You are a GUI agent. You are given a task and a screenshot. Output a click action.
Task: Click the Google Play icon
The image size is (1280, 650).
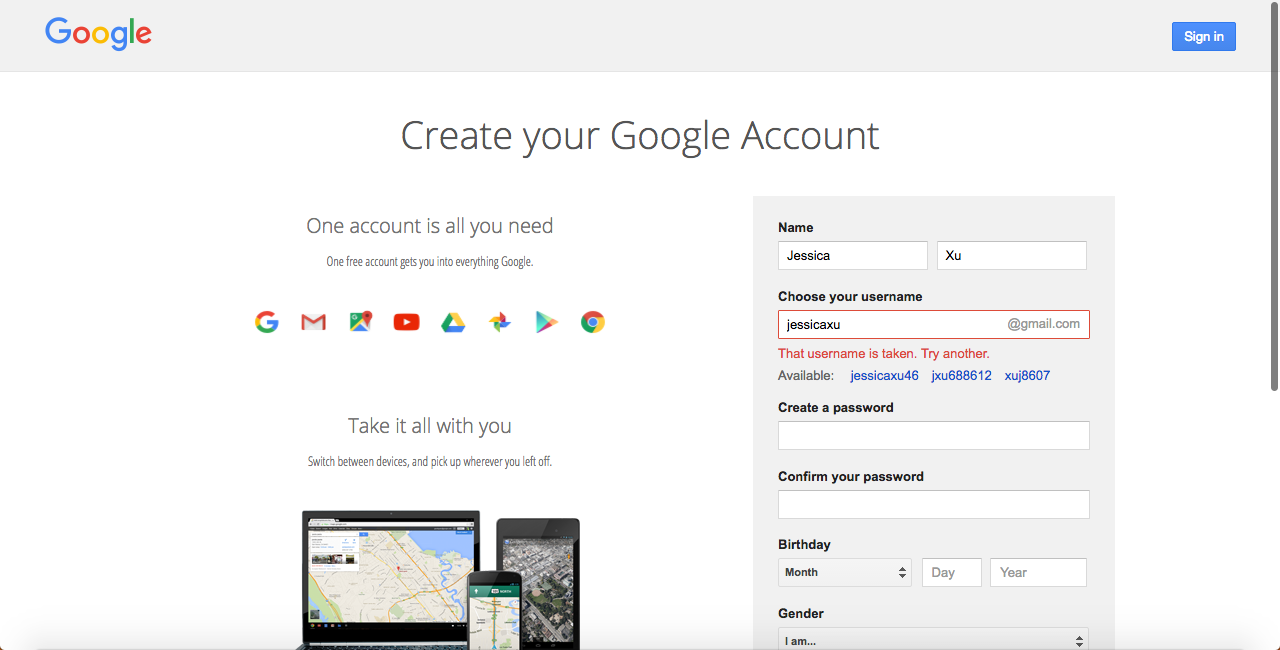[x=546, y=322]
